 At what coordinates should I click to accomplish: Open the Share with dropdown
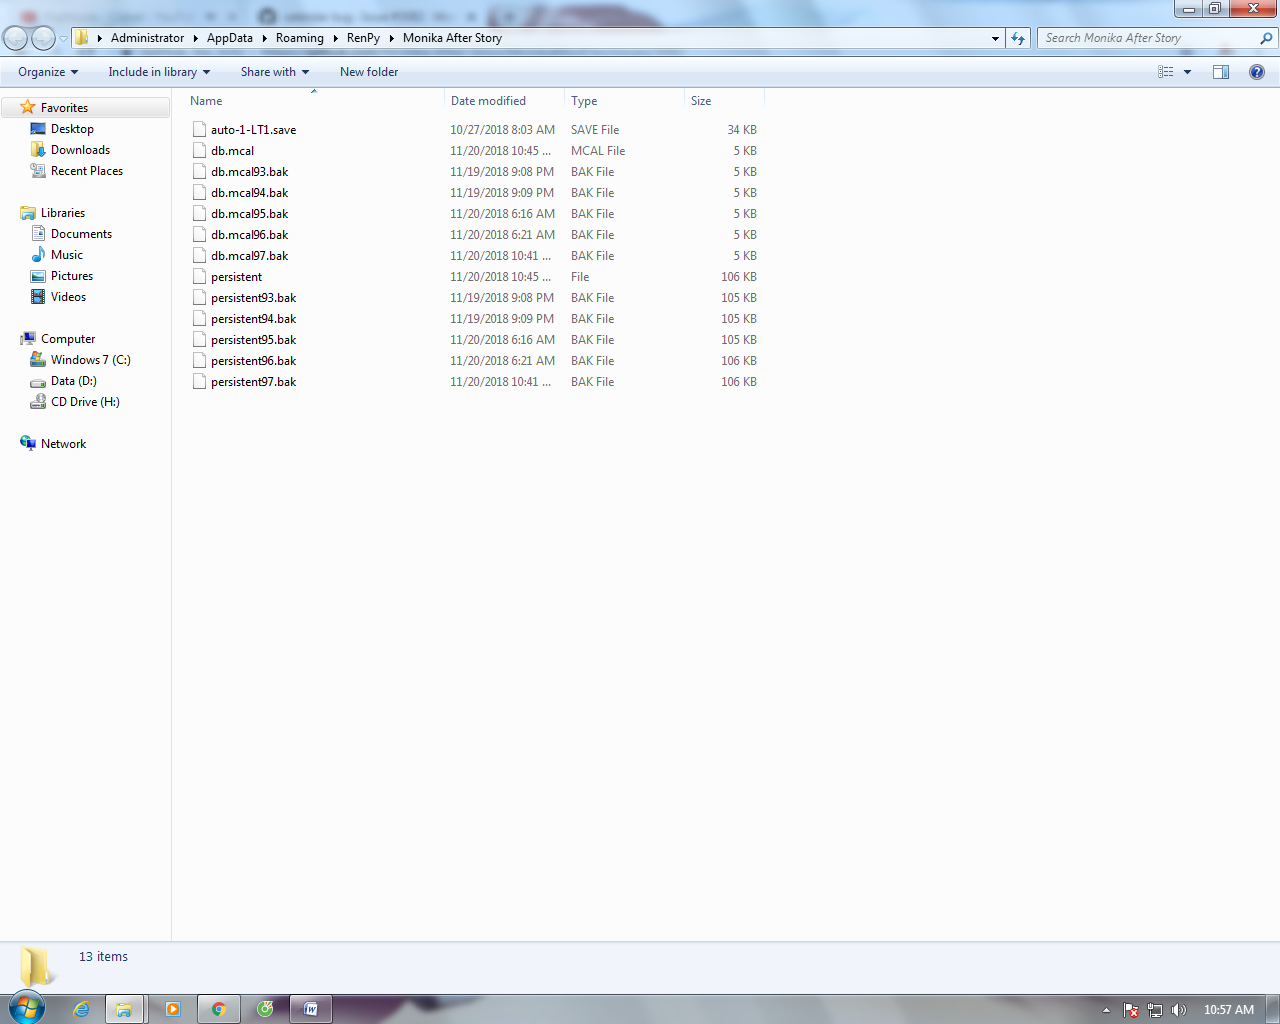pyautogui.click(x=275, y=72)
